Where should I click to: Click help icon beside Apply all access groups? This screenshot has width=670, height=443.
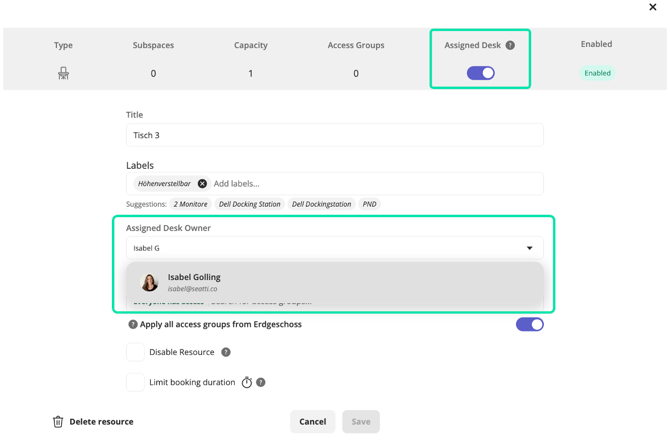[133, 325]
